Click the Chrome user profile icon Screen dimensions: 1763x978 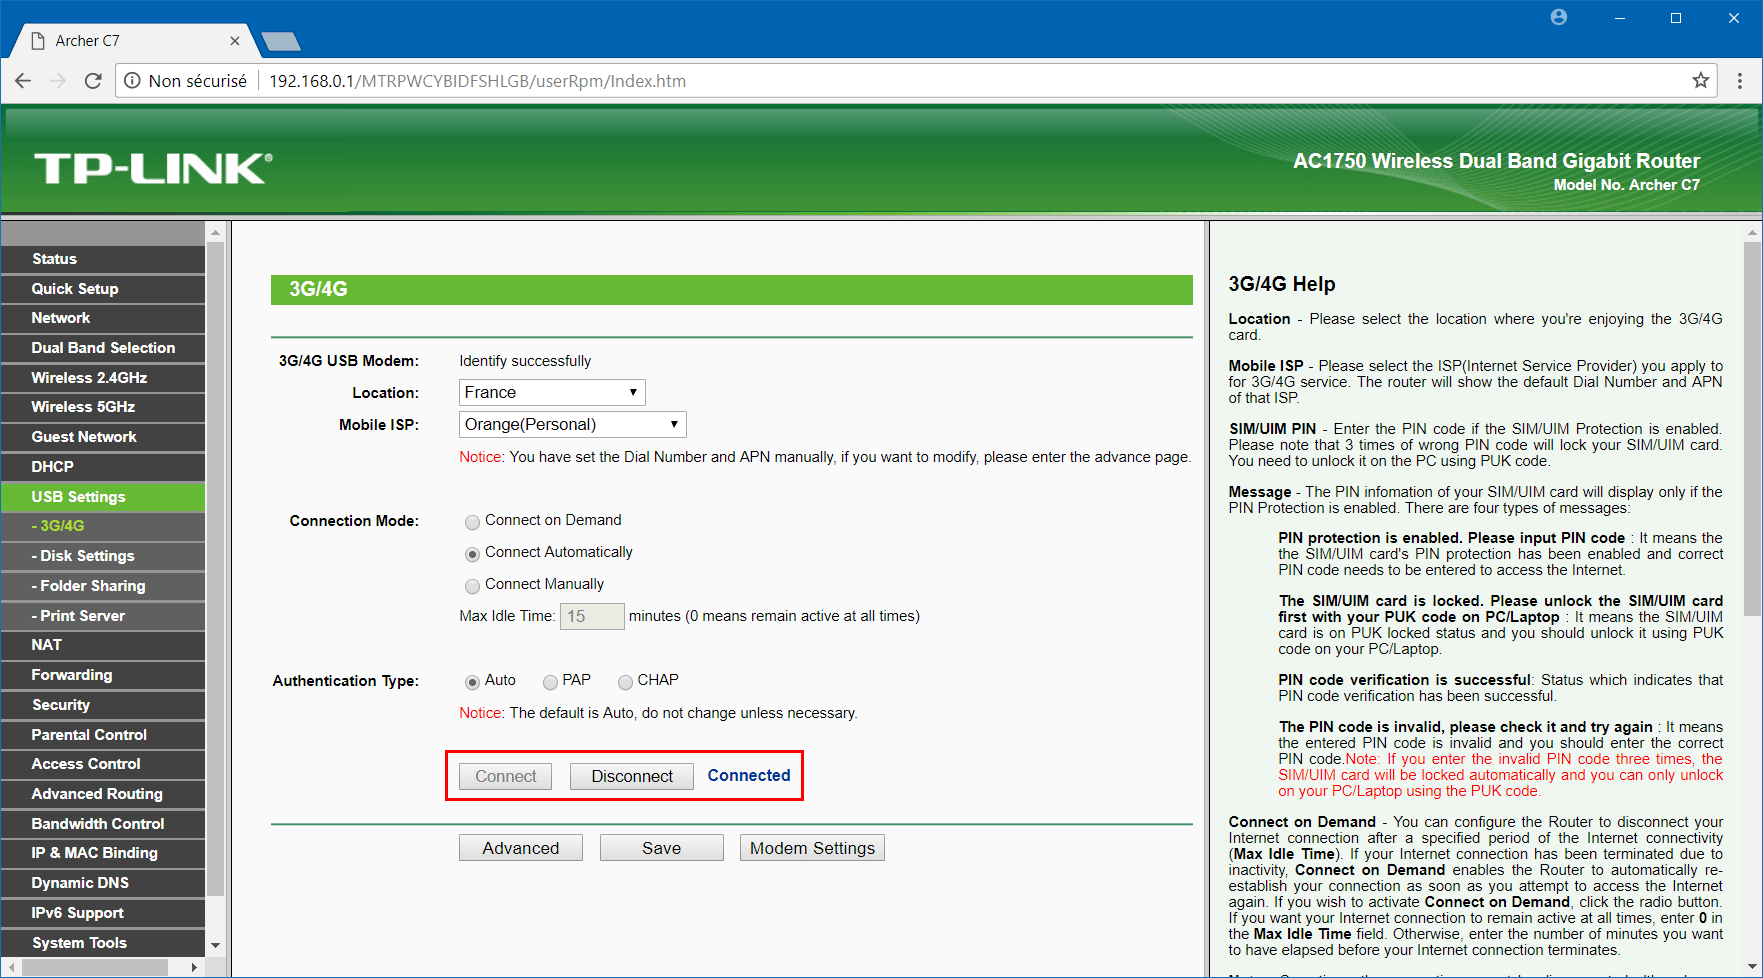1559,17
